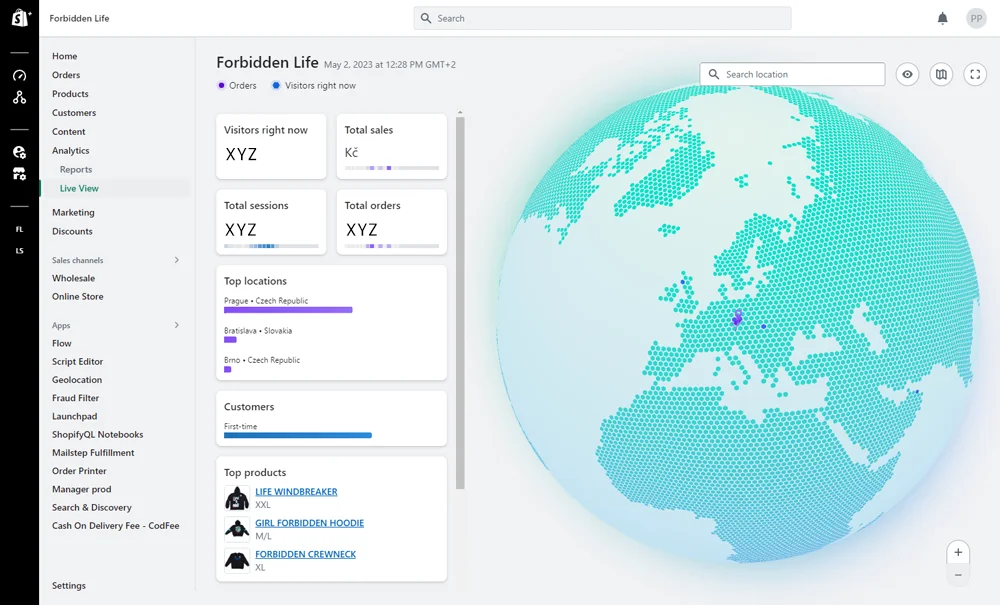Open the Geolocation app
This screenshot has width=1000, height=605.
(77, 380)
